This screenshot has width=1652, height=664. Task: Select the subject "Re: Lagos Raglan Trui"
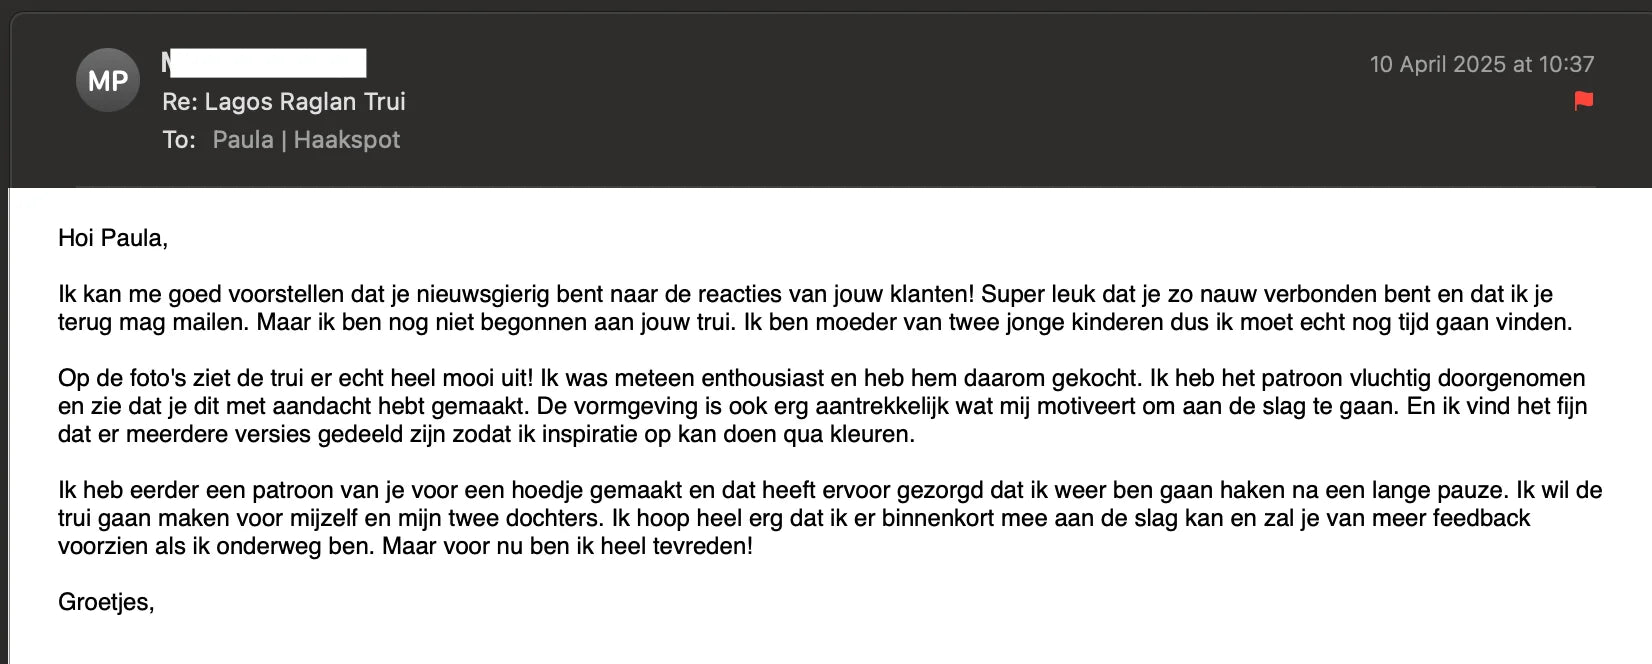284,102
